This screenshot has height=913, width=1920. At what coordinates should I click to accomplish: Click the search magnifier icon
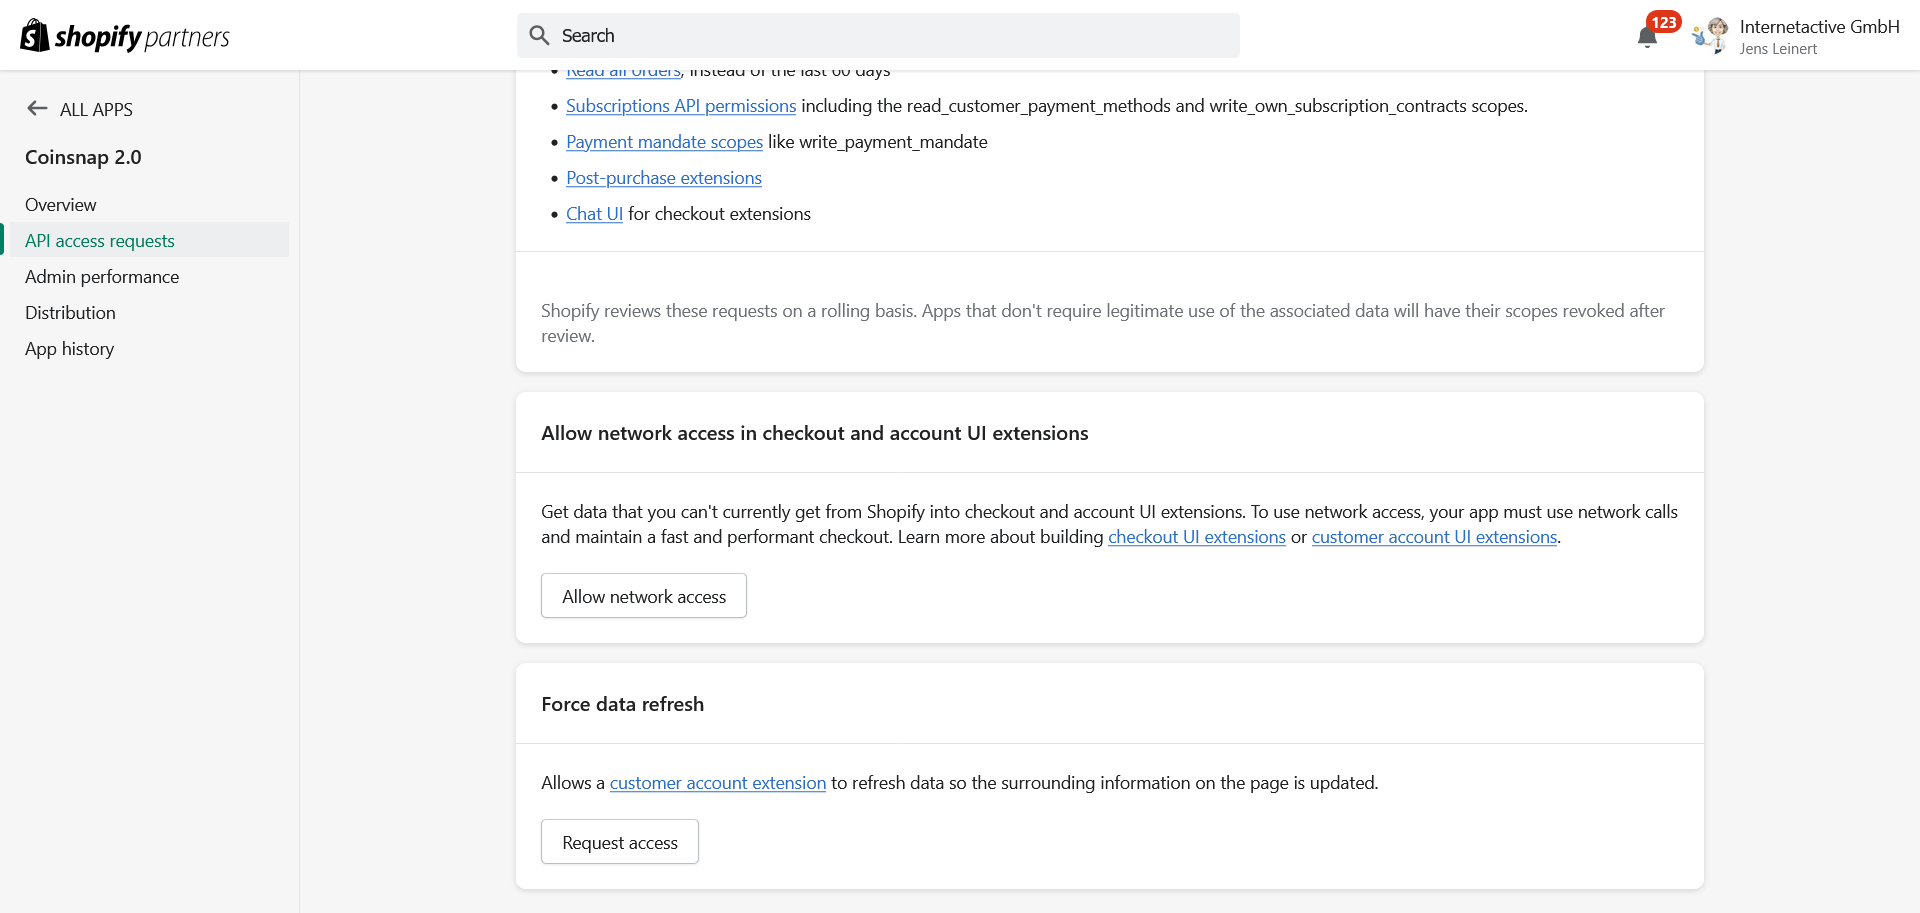(540, 36)
